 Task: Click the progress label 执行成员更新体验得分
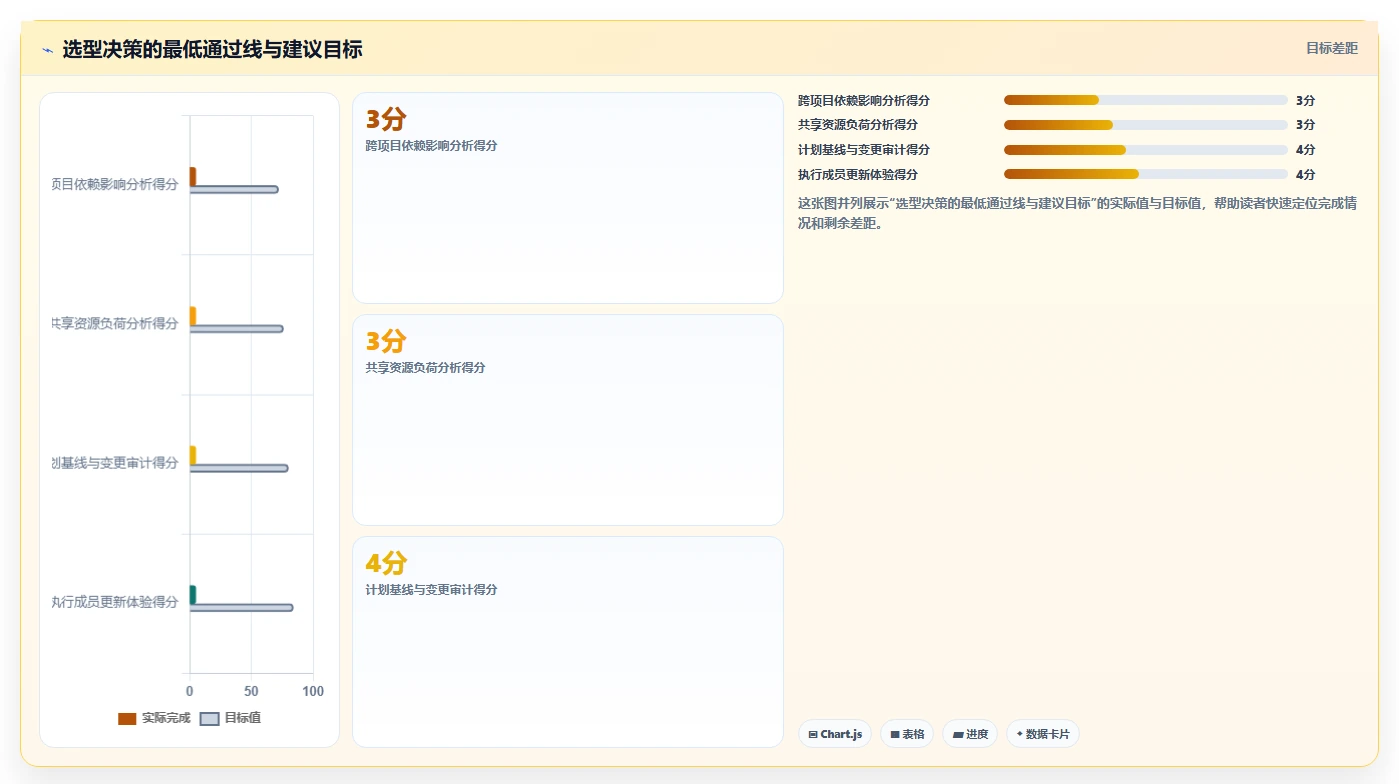click(858, 174)
